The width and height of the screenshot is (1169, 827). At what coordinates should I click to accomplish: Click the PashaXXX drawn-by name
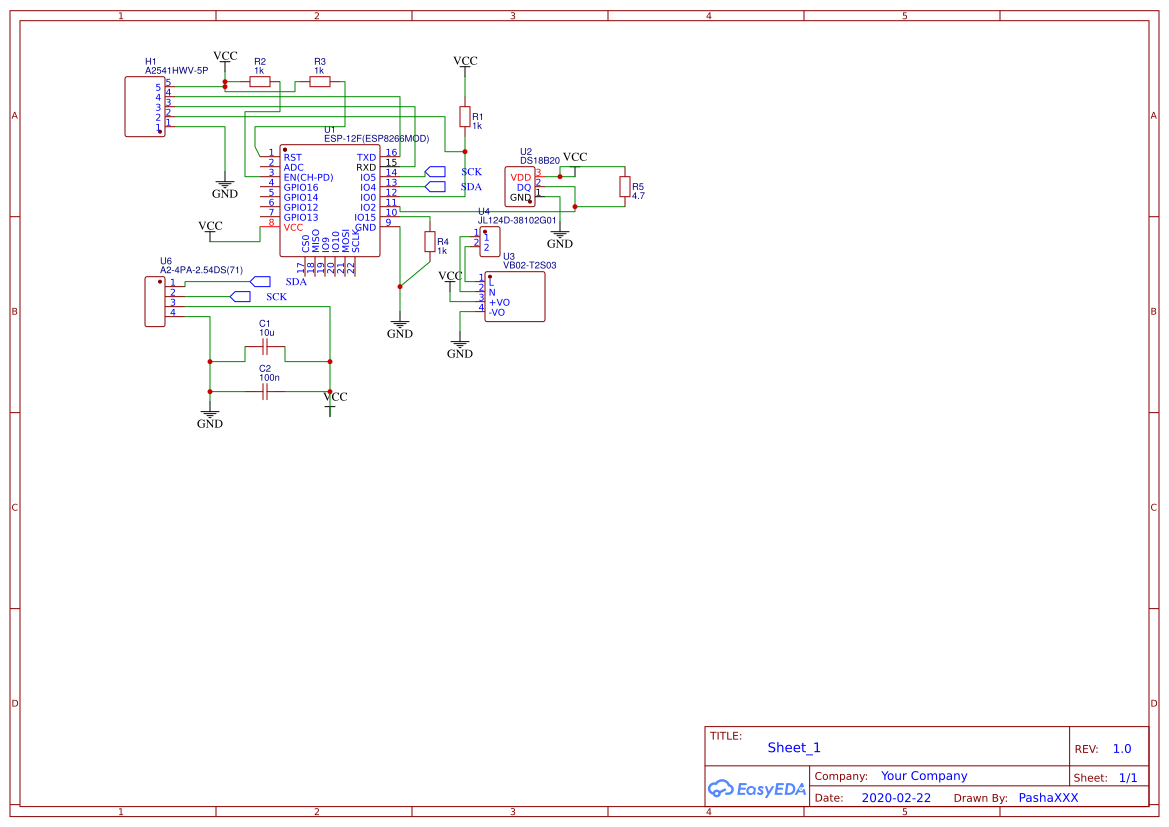(x=1047, y=797)
